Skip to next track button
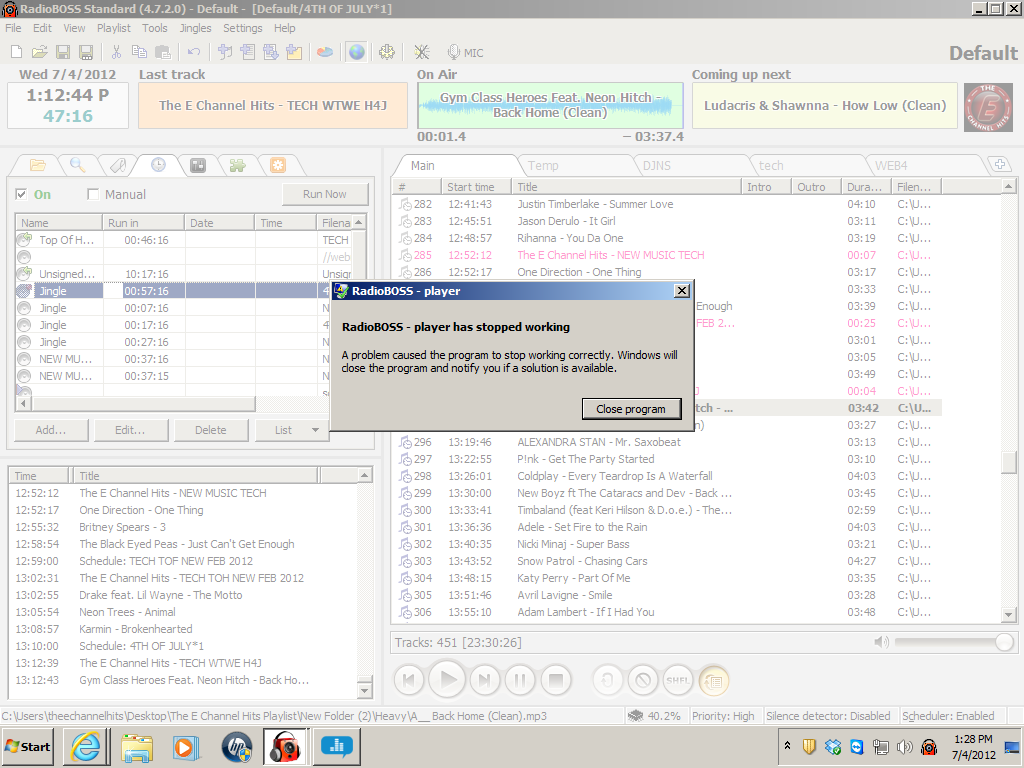 (485, 680)
